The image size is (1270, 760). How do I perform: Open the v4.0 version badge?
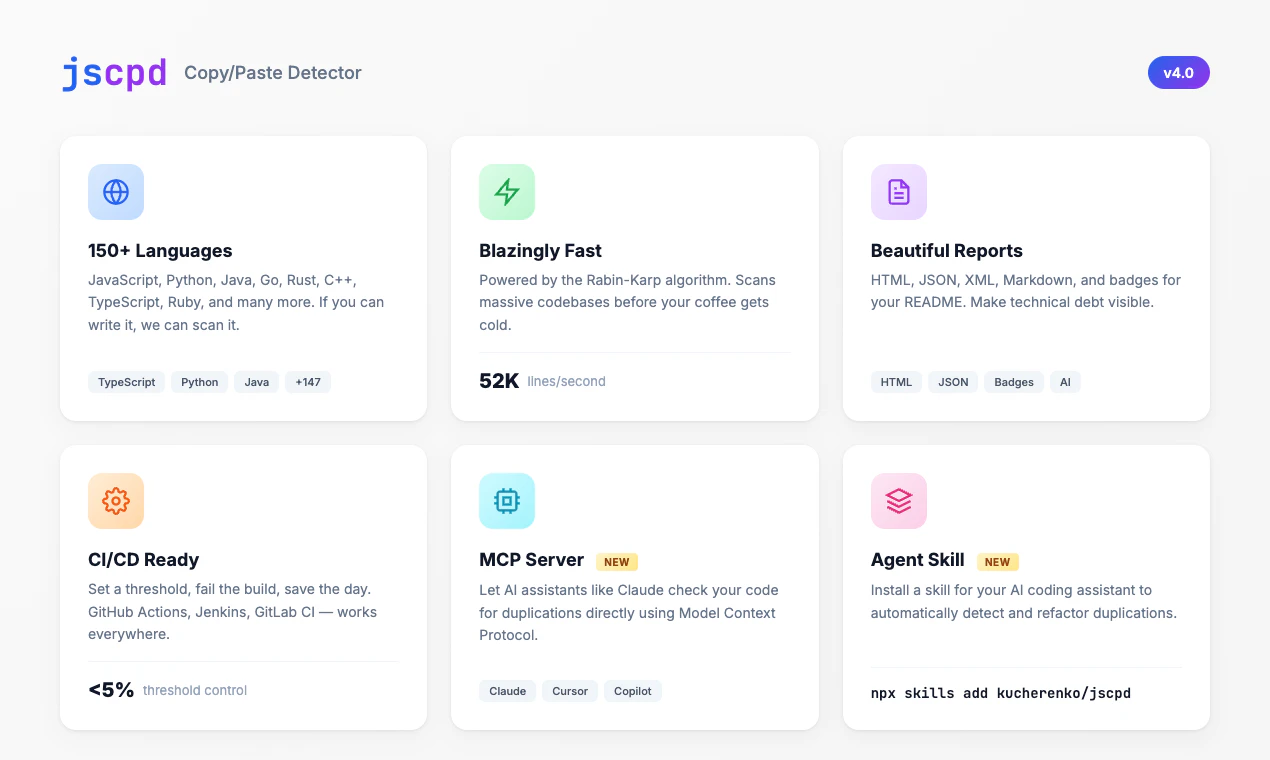coord(1178,72)
